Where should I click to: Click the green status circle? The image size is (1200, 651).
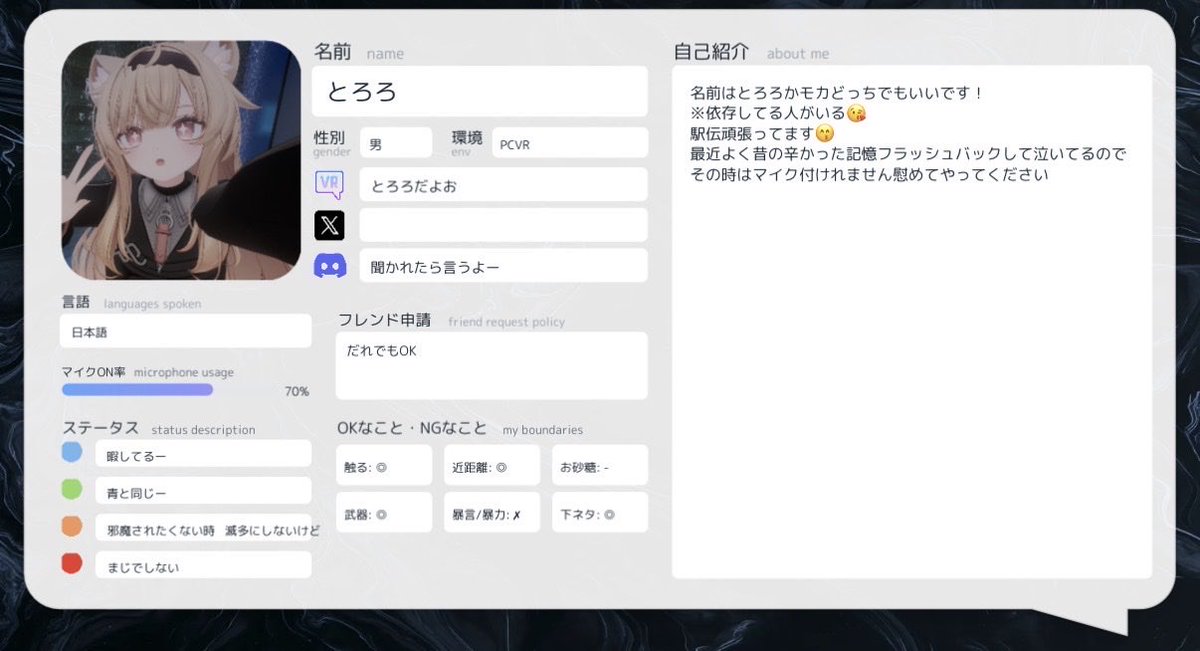(x=71, y=489)
